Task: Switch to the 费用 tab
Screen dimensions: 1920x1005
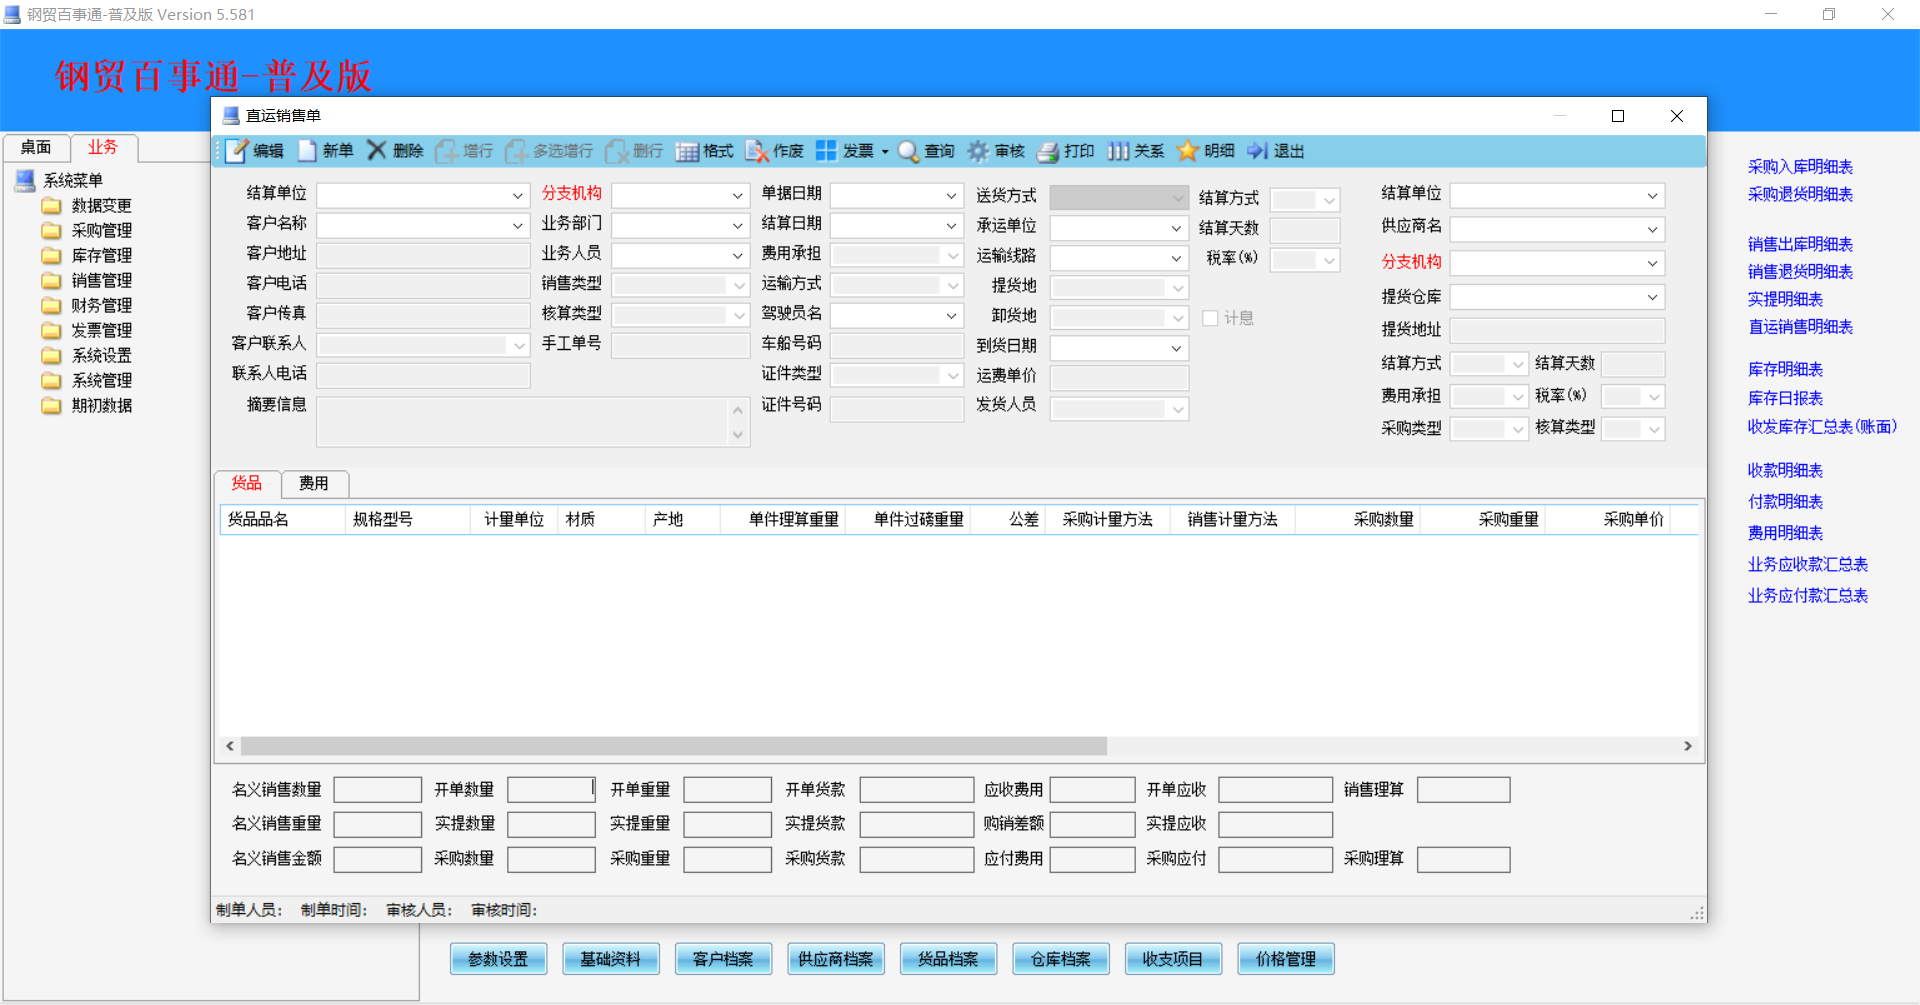Action: [314, 484]
